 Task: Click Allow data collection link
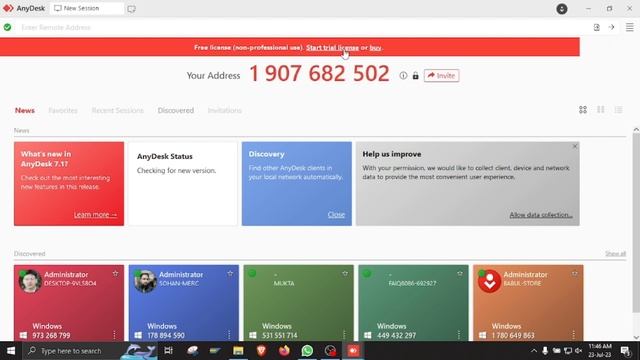coord(541,215)
